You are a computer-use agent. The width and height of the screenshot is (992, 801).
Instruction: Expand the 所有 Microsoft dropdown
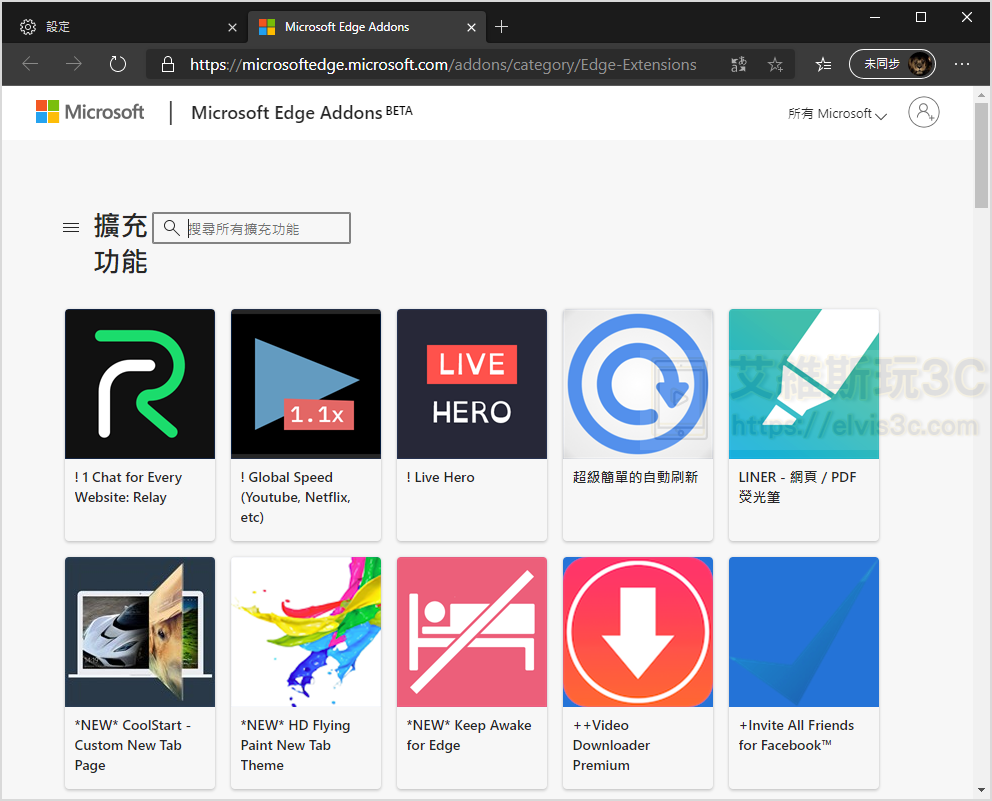pyautogui.click(x=837, y=114)
